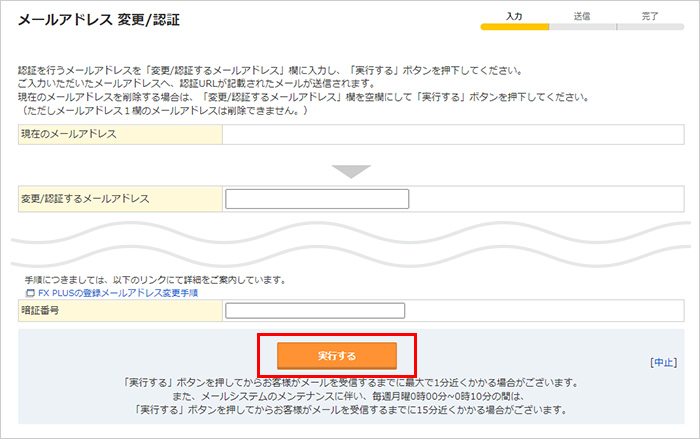Image resolution: width=700 pixels, height=439 pixels.
Task: Select the 送信 step tab
Action: pos(582,16)
